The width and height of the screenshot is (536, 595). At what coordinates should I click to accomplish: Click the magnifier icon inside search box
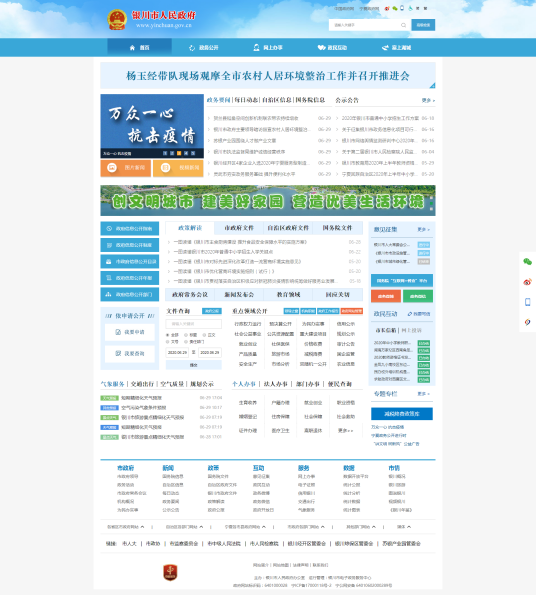point(403,25)
